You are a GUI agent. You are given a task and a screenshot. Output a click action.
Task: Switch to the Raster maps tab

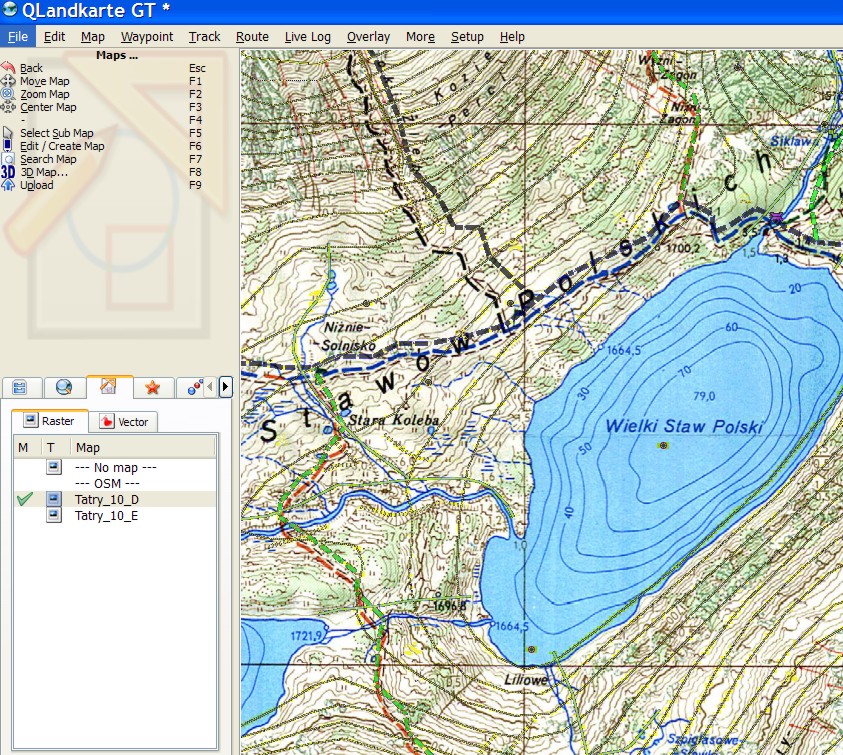pos(49,421)
